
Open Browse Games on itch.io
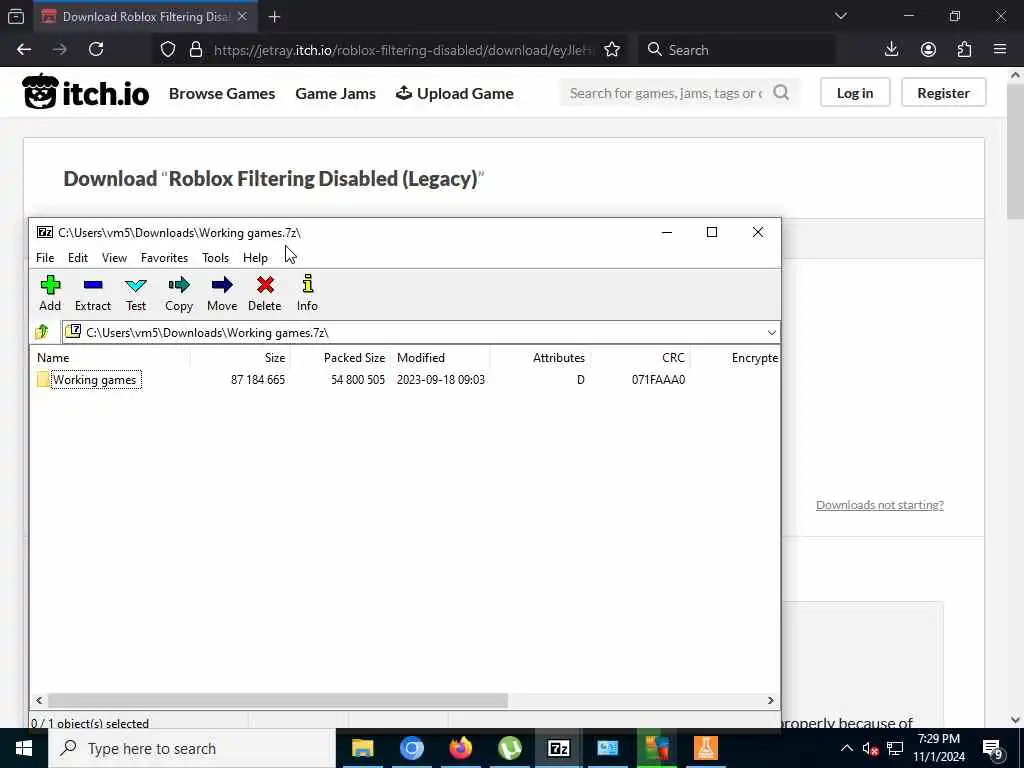coord(222,93)
